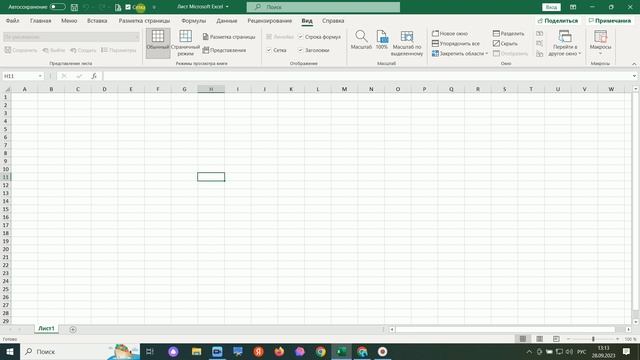The image size is (640, 360).
Task: Toggle the Сетка checkbox in the Отображение group
Action: pyautogui.click(x=269, y=50)
